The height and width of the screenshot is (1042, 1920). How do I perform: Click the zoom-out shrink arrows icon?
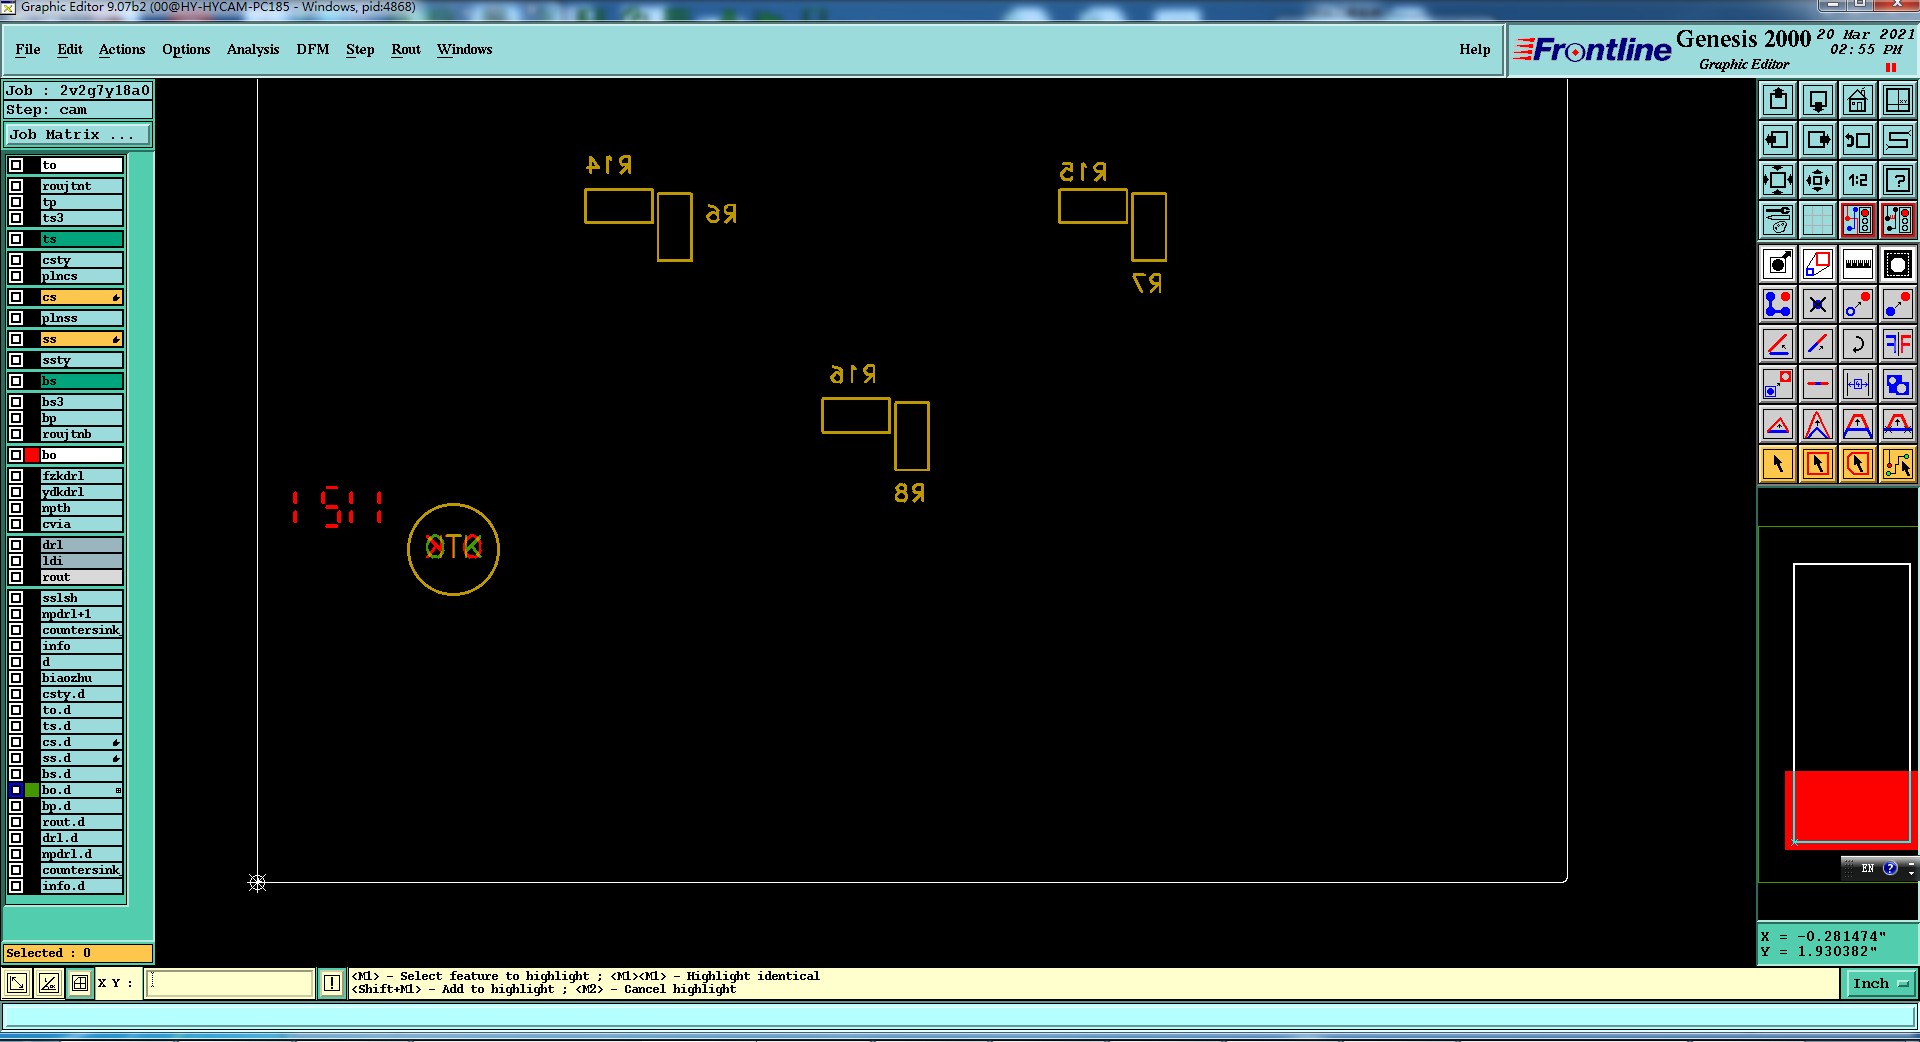(1818, 180)
